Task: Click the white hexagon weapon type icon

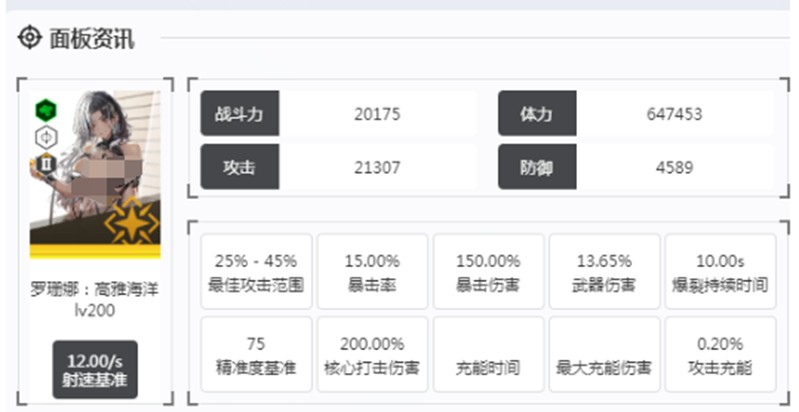Action: [x=47, y=137]
